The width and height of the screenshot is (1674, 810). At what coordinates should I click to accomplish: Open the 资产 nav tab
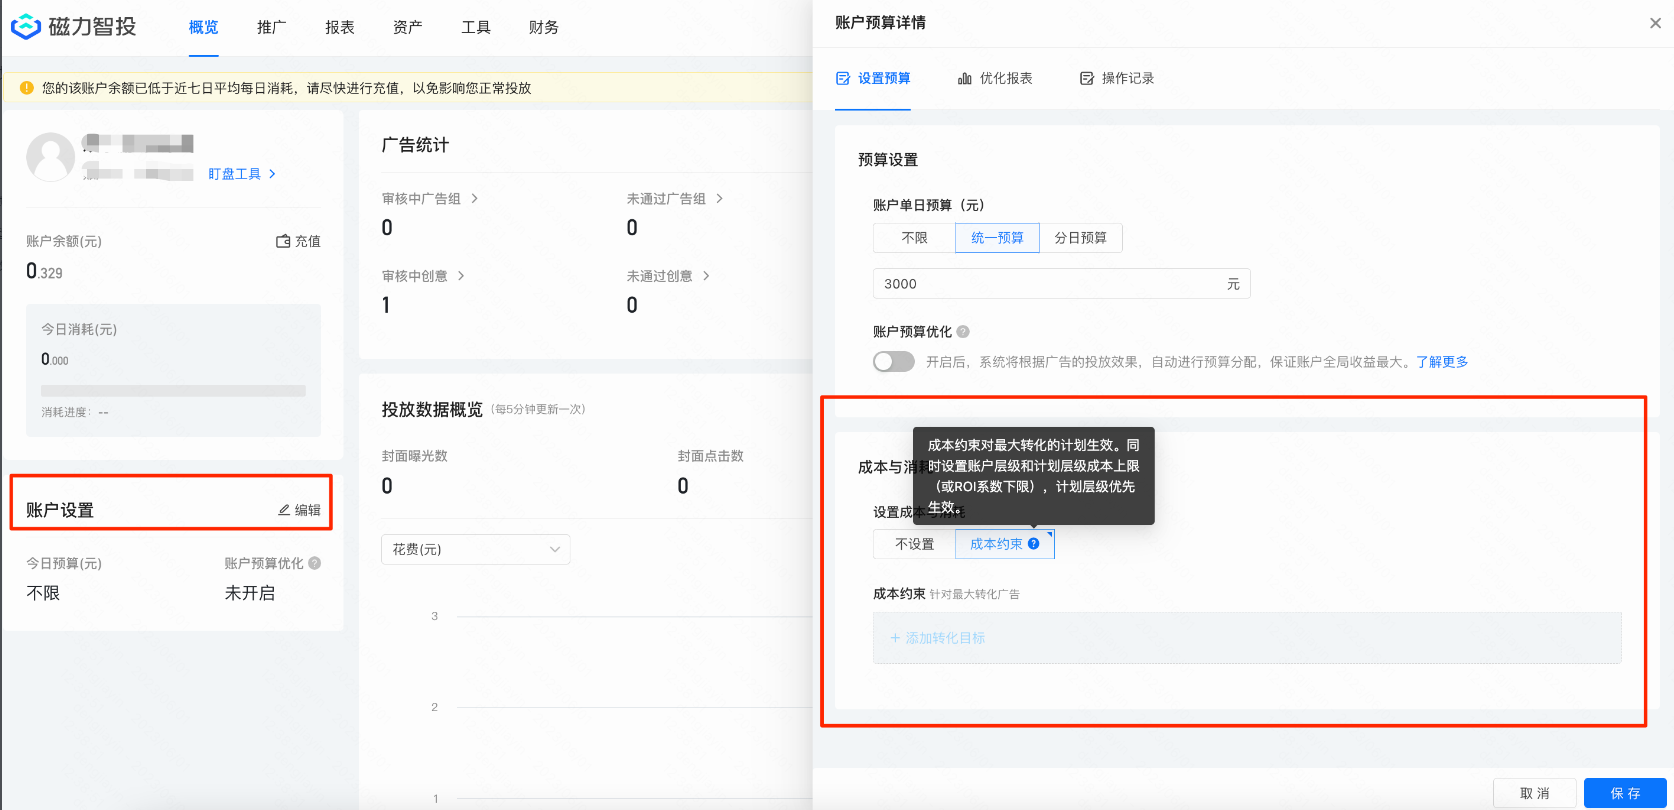pyautogui.click(x=408, y=27)
